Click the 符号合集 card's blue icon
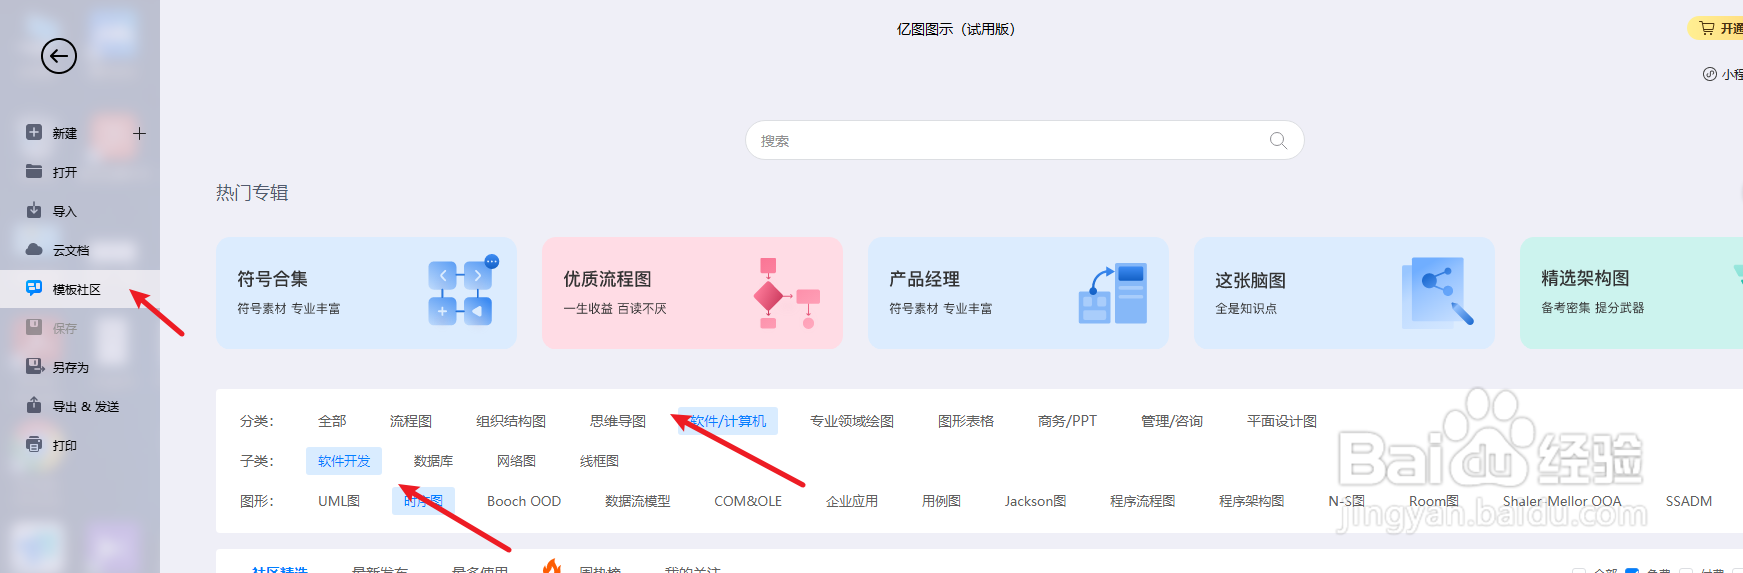Screen dimensions: 1743x573 coord(462,292)
